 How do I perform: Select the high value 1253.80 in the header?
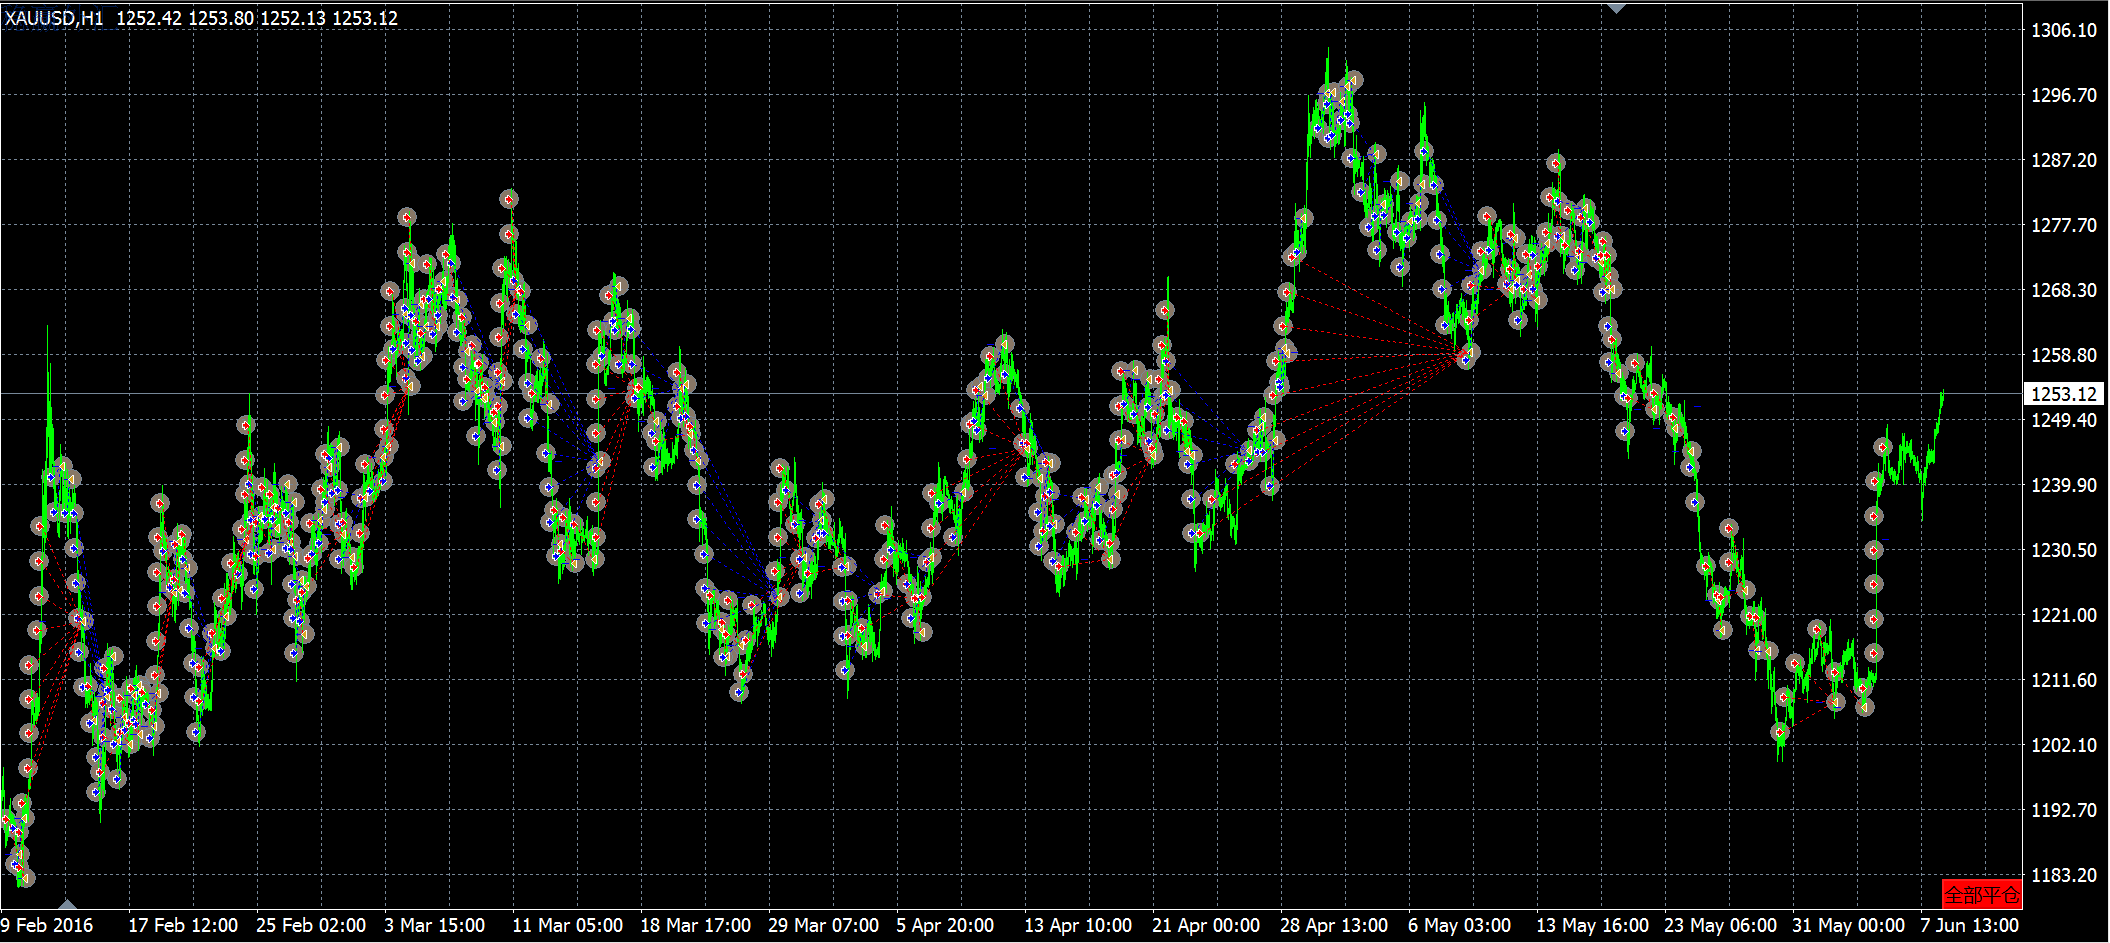click(221, 18)
